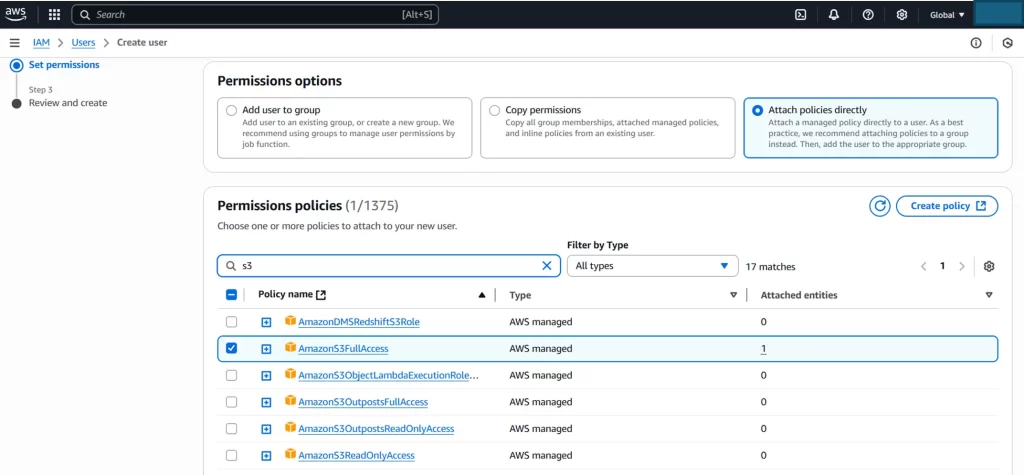Click the policy icon of AmazonS3FullAccess
This screenshot has height=475, width=1024.
(291, 348)
